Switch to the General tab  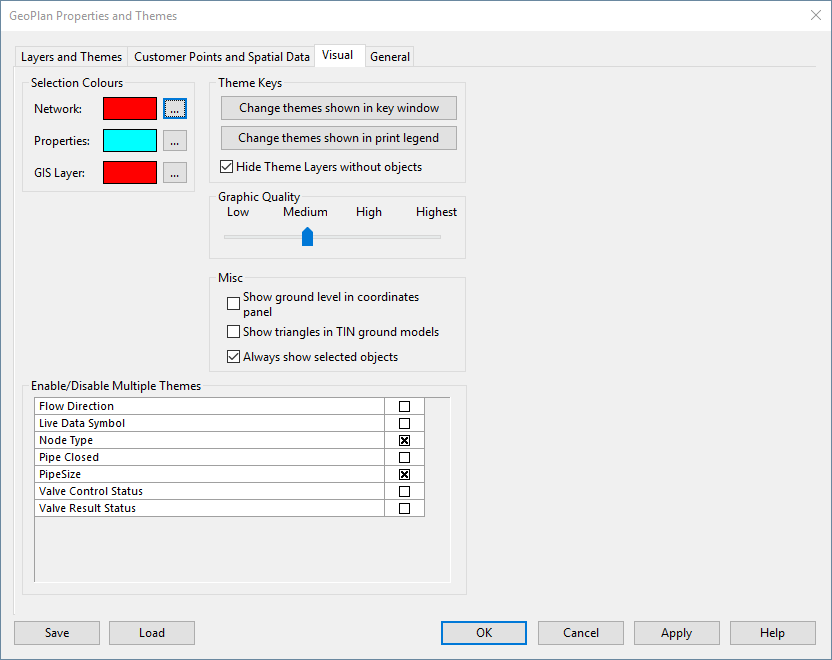[390, 57]
